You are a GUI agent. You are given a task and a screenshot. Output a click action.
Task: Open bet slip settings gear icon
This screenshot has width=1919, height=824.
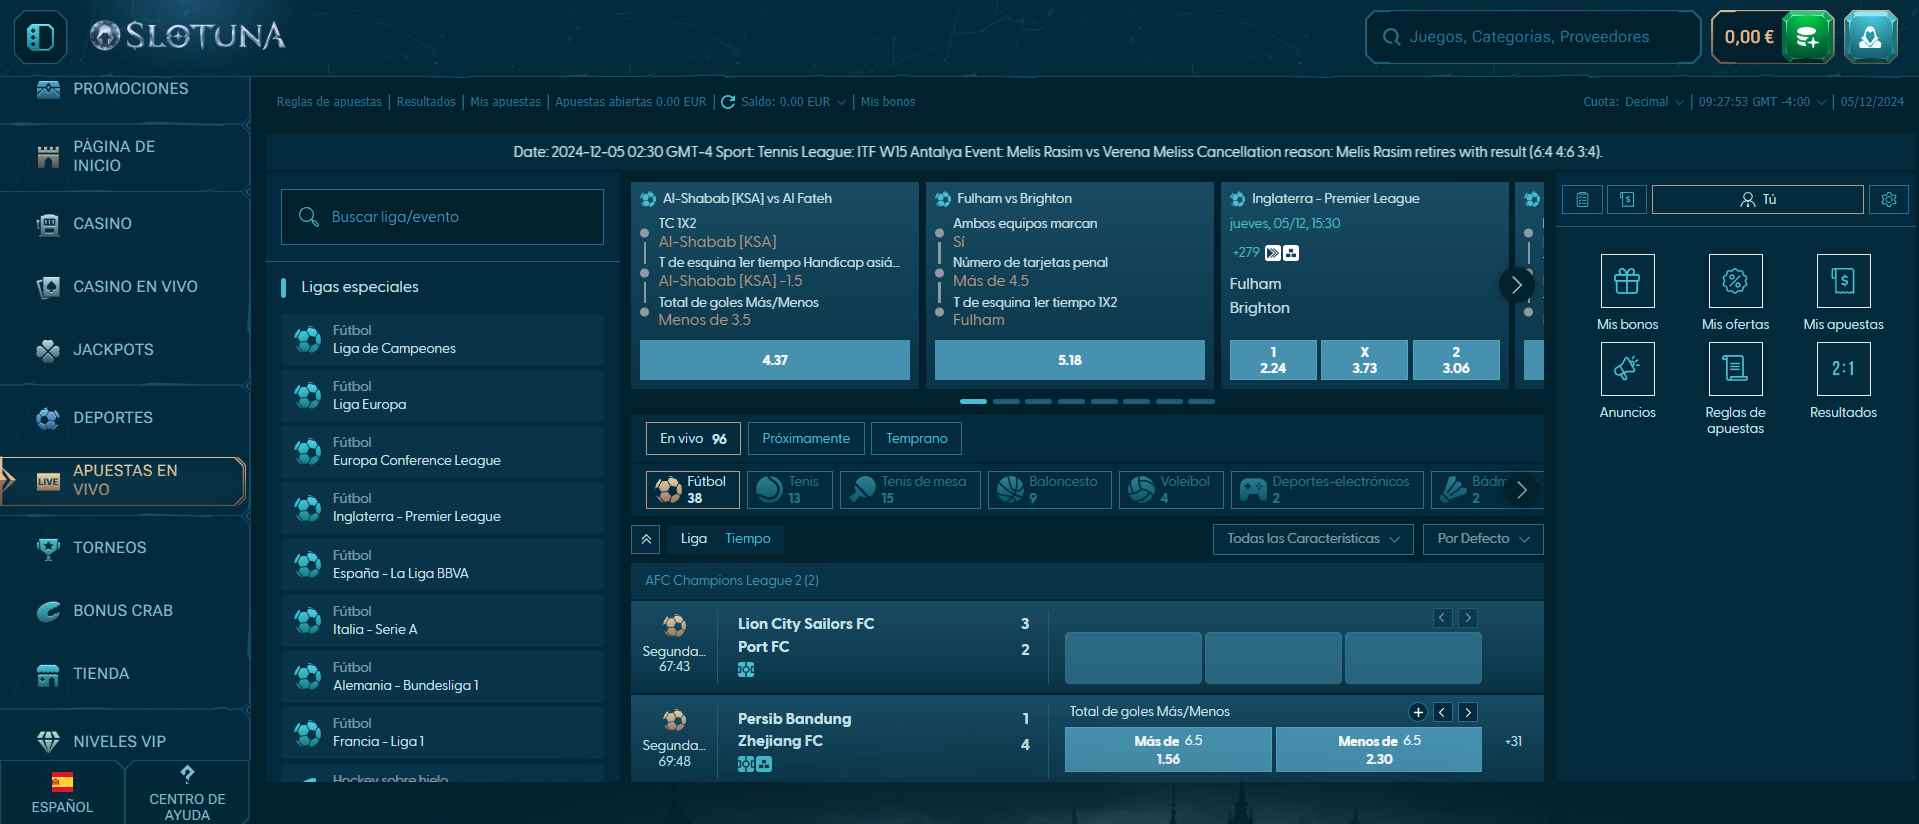coord(1888,199)
